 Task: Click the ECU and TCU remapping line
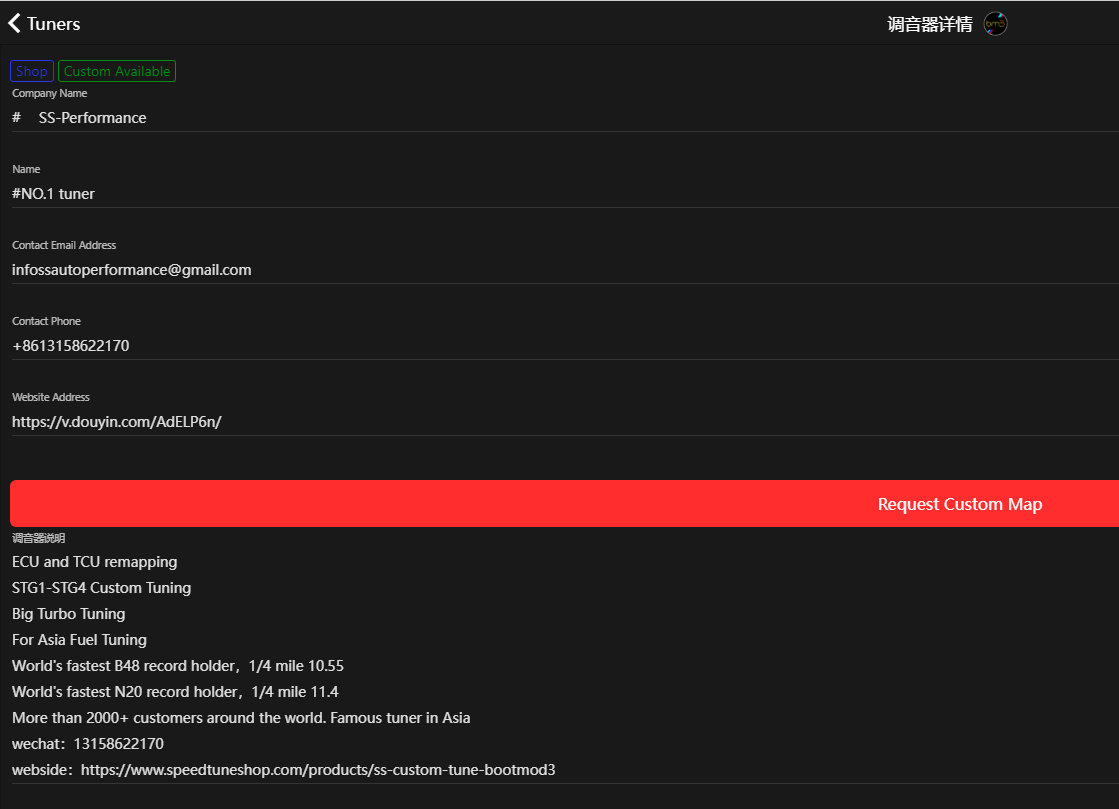pyautogui.click(x=94, y=562)
